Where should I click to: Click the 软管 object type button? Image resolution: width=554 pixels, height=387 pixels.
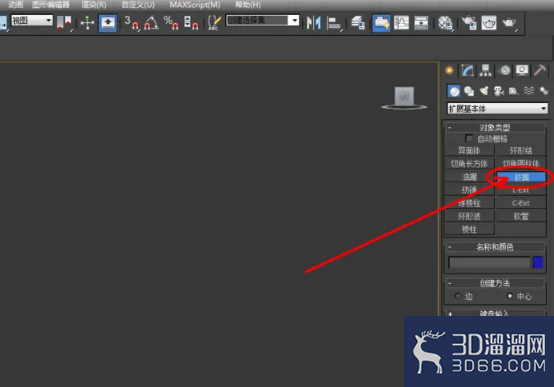click(521, 216)
